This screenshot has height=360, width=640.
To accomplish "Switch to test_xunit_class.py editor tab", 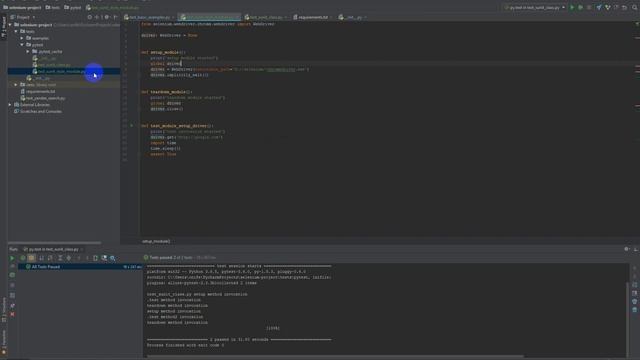I will pos(266,17).
